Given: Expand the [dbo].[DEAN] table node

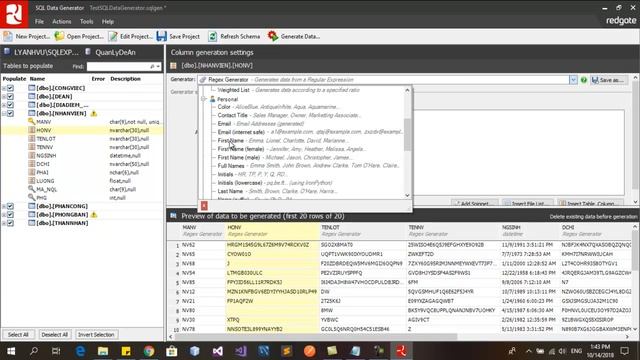Looking at the screenshot, I should [x=4, y=96].
